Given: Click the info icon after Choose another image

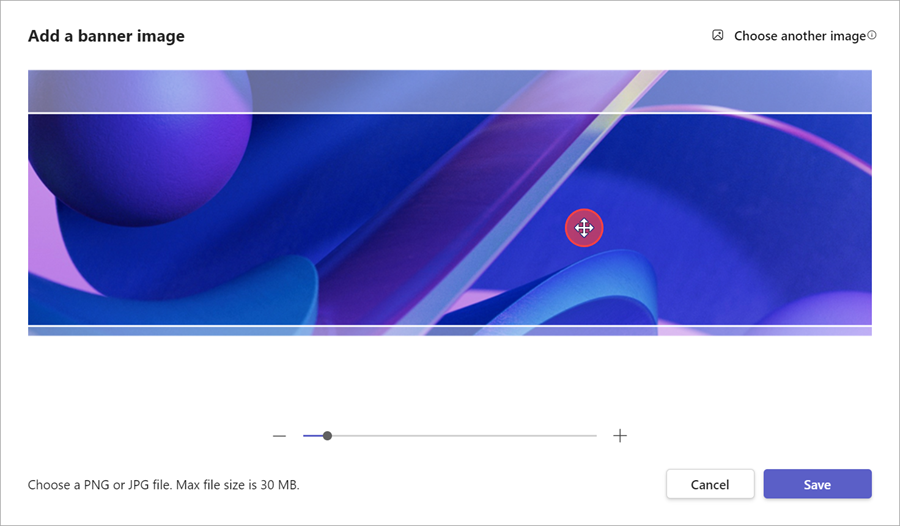Looking at the screenshot, I should [x=872, y=35].
